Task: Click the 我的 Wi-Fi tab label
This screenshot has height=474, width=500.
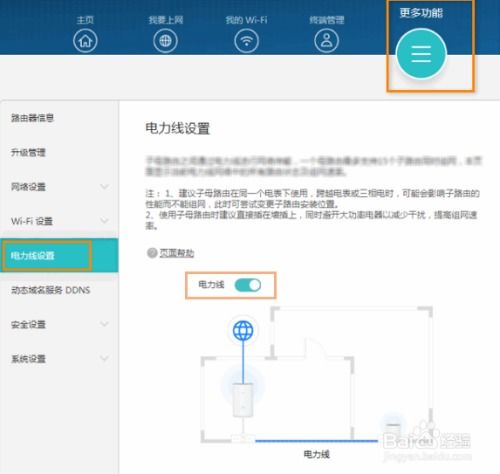Action: coord(246,20)
